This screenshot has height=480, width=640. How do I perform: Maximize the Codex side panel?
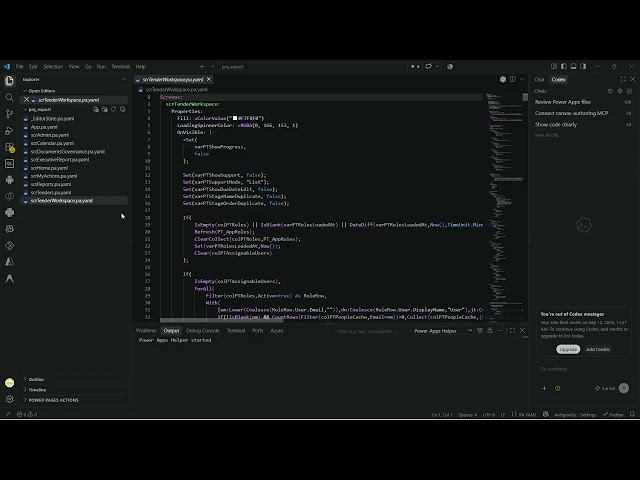click(623, 79)
